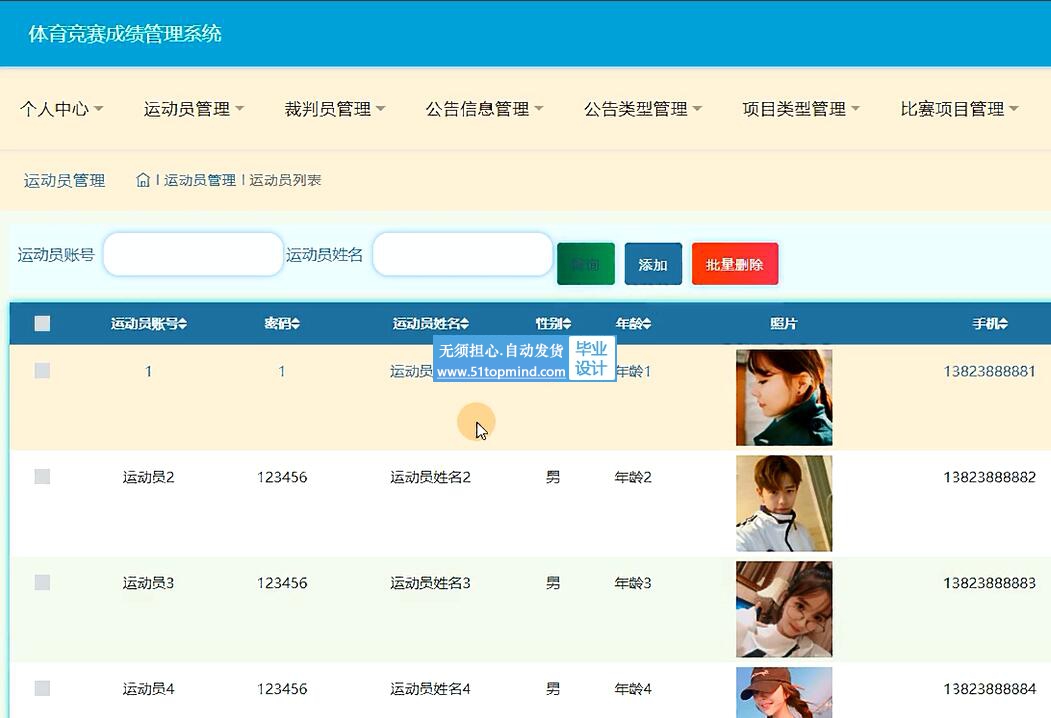This screenshot has height=718, width=1051.
Task: Sort by 运动员账号 column arrows
Action: coord(183,324)
